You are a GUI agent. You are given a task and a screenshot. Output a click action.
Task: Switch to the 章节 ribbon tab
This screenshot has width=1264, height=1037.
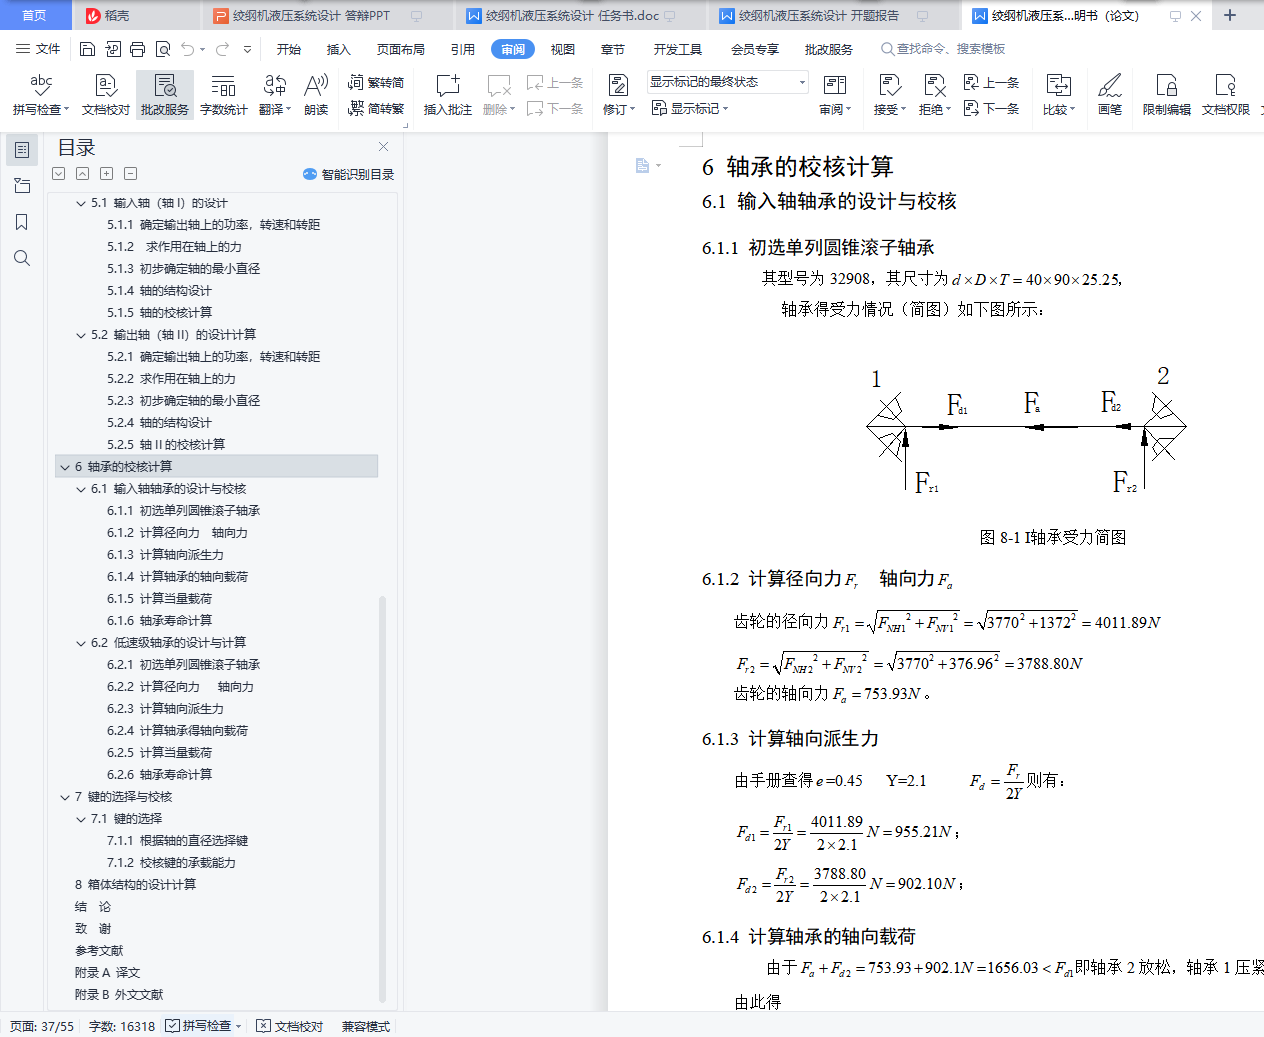tap(613, 49)
